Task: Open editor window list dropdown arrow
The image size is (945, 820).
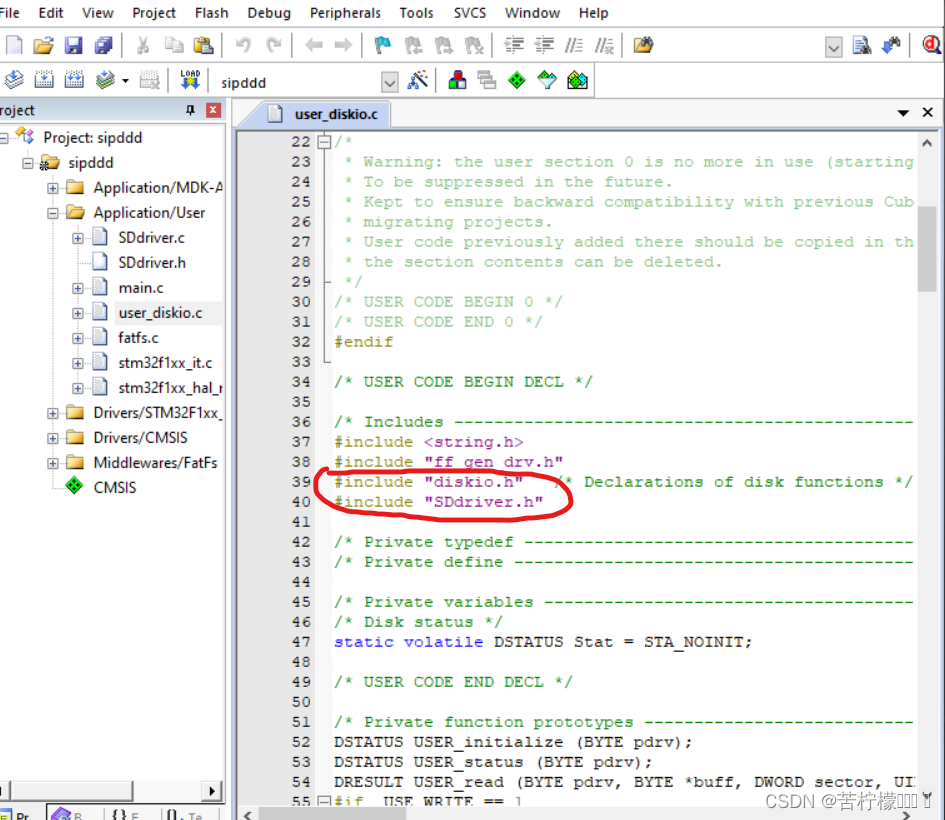Action: pos(903,113)
